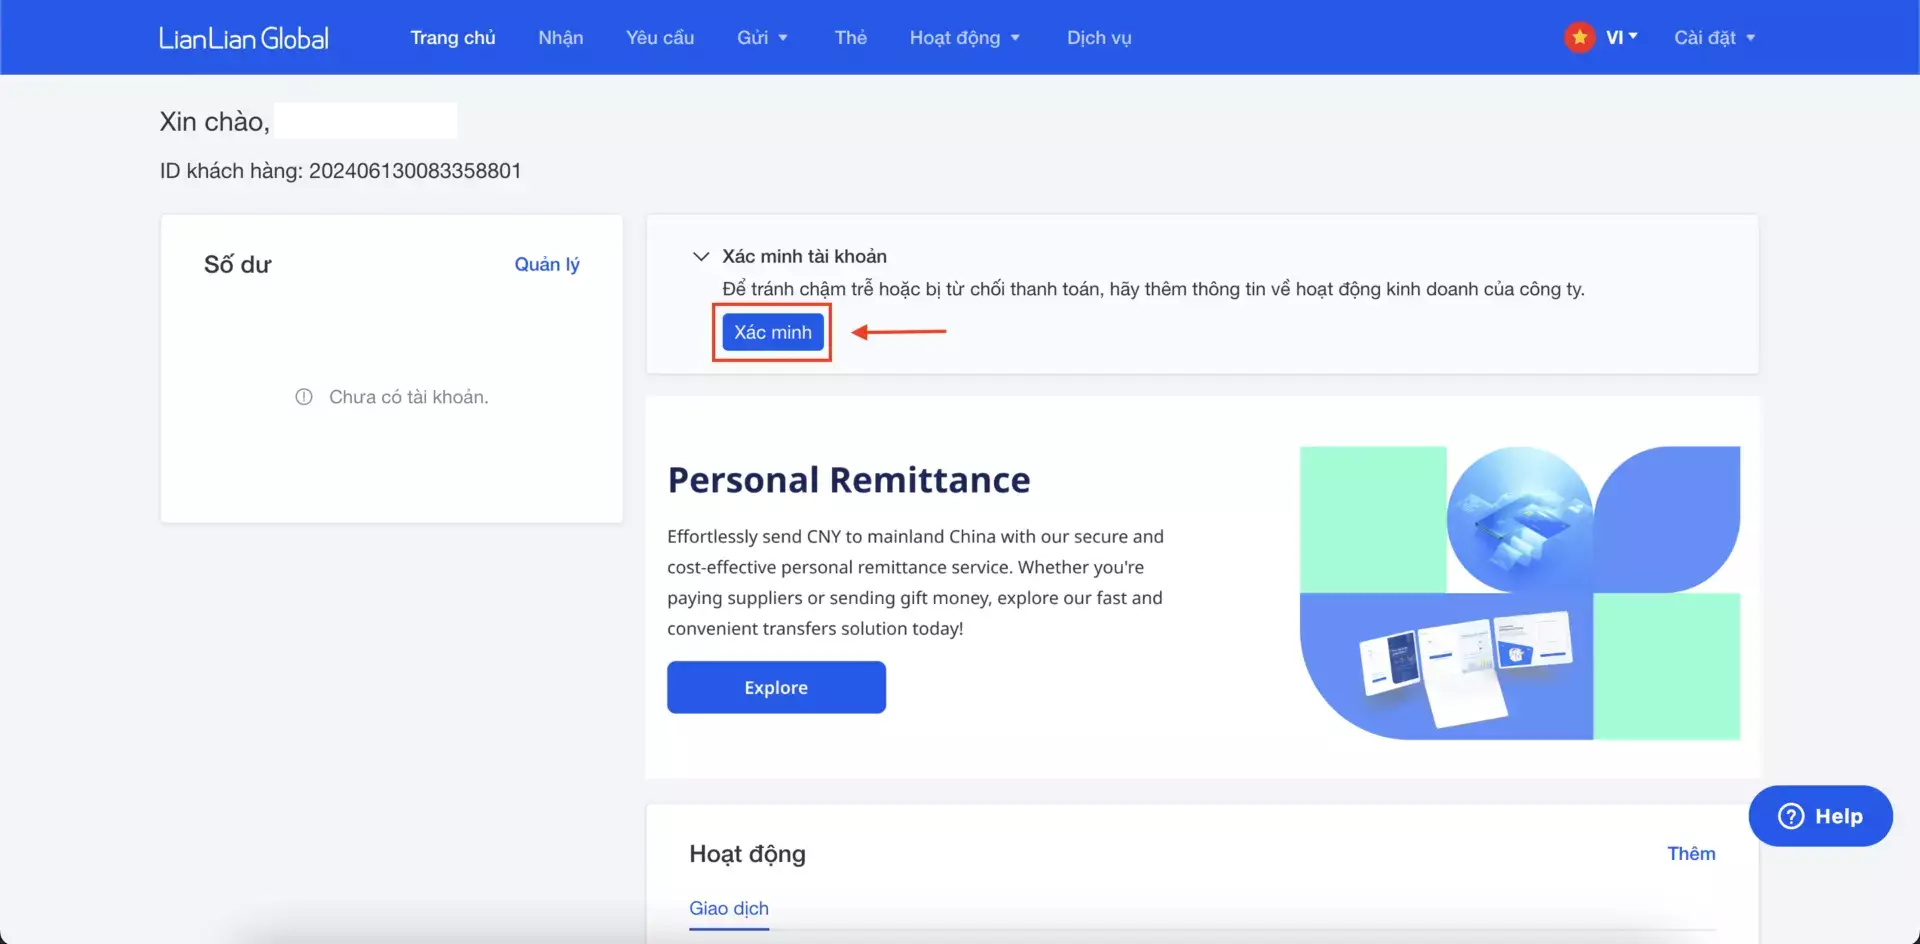Click the Vietnam flag language icon
The height and width of the screenshot is (944, 1920).
click(1579, 38)
